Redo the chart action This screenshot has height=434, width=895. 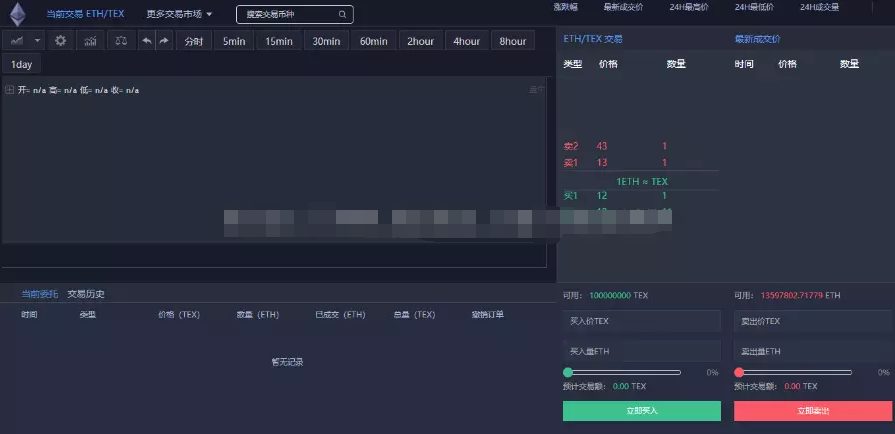pos(164,41)
